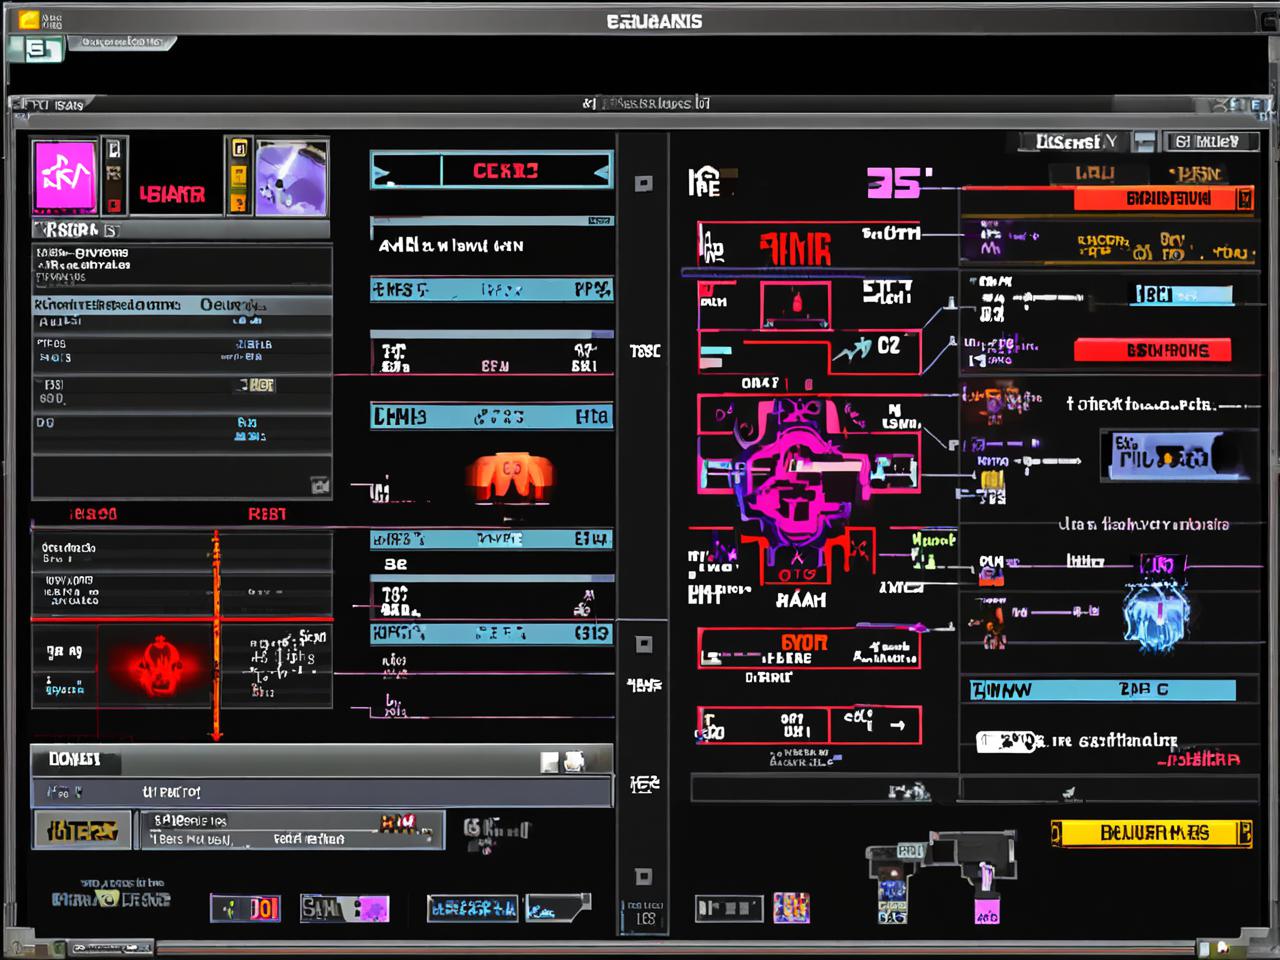Click the bottom toolbar button with red DOI letters
Viewport: 1280px width, 960px height.
pyautogui.click(x=246, y=908)
